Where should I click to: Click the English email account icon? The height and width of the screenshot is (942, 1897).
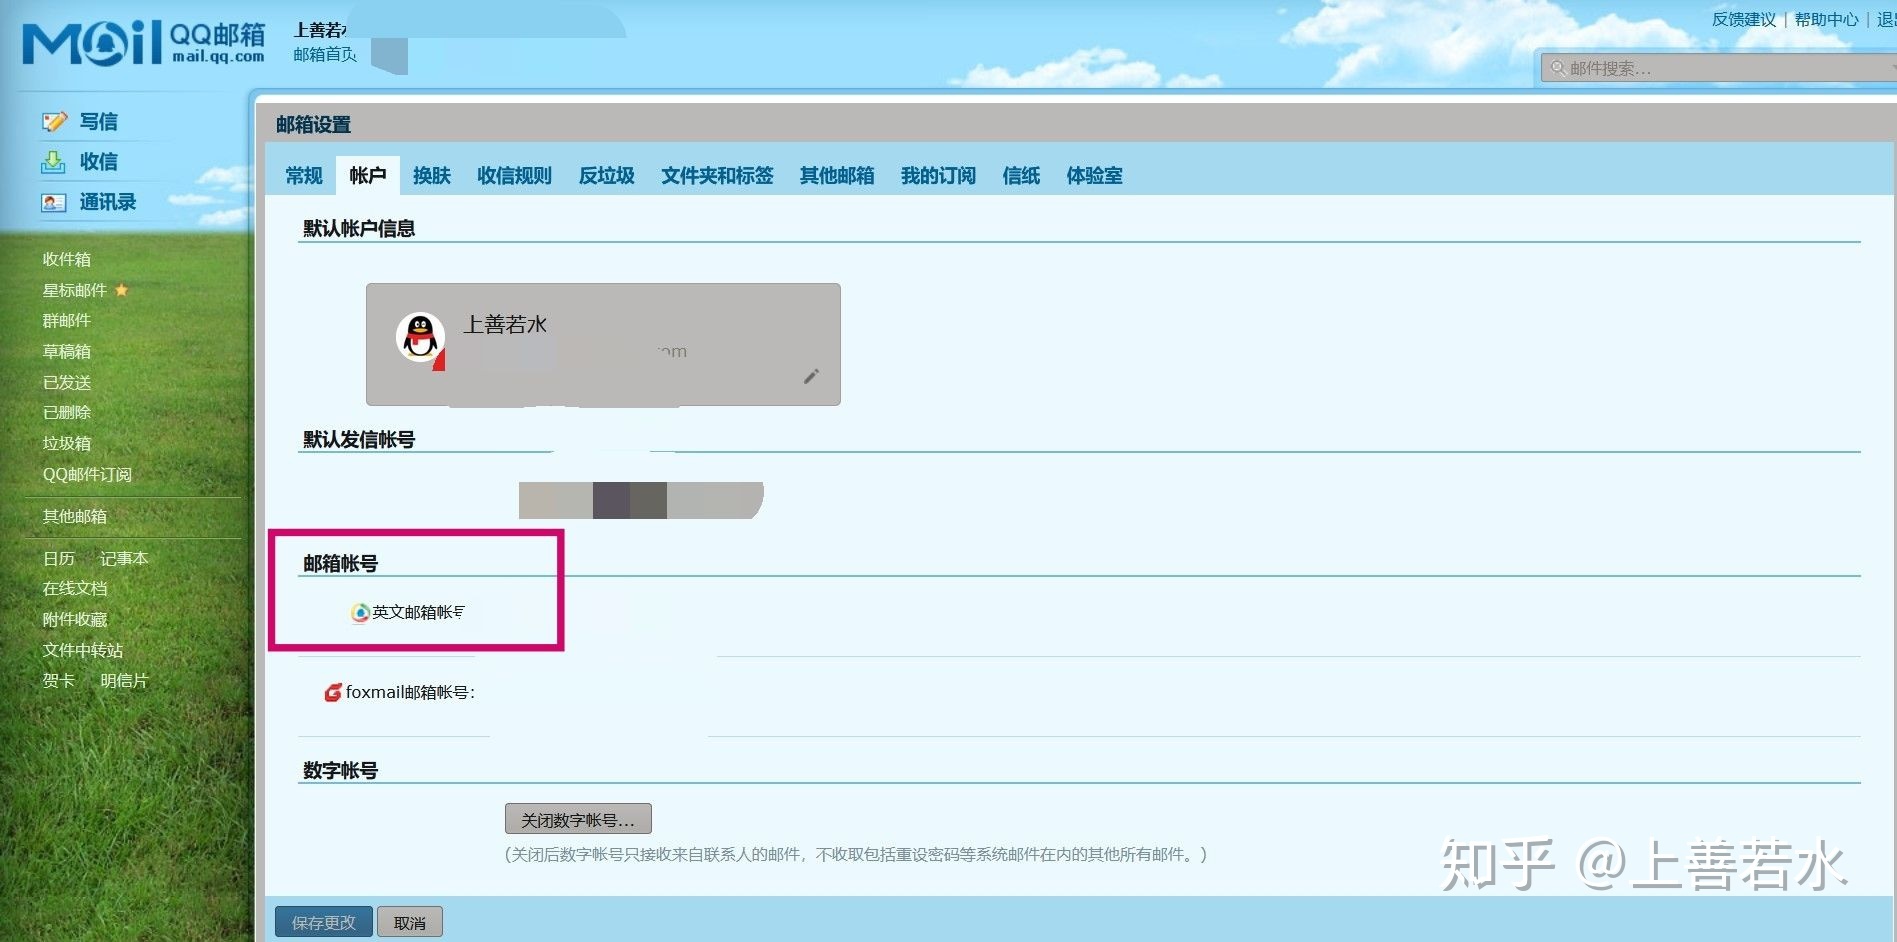357,612
